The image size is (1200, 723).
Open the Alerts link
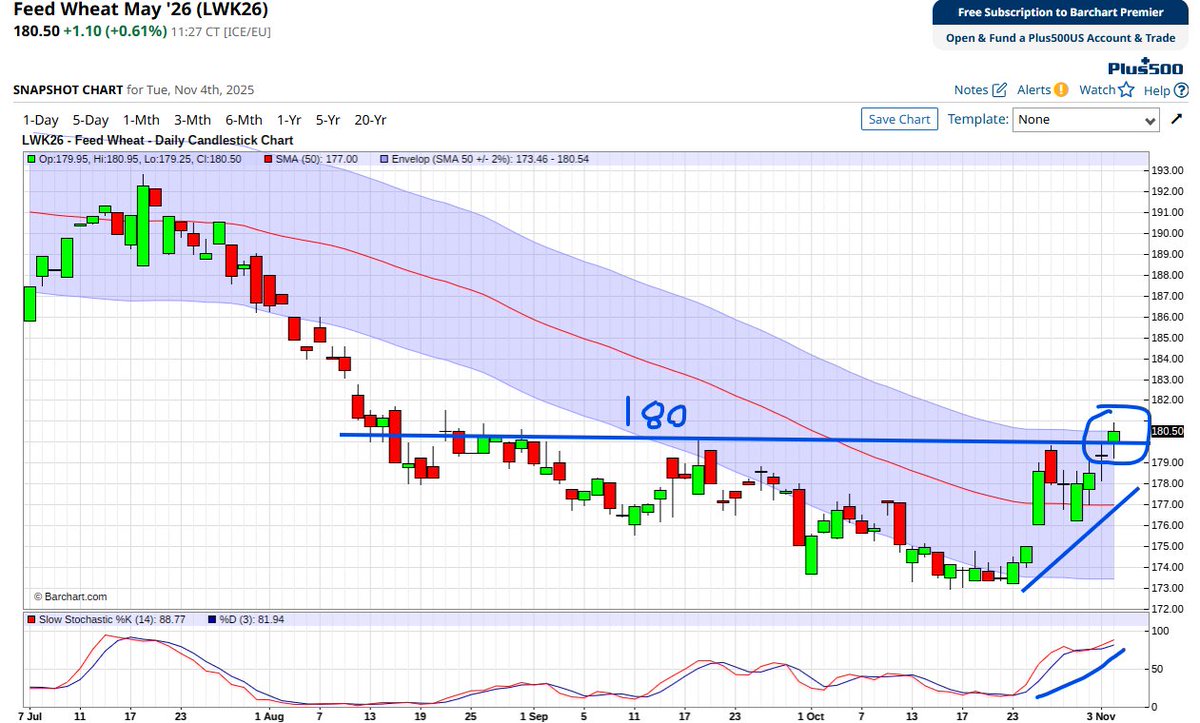click(x=1034, y=90)
